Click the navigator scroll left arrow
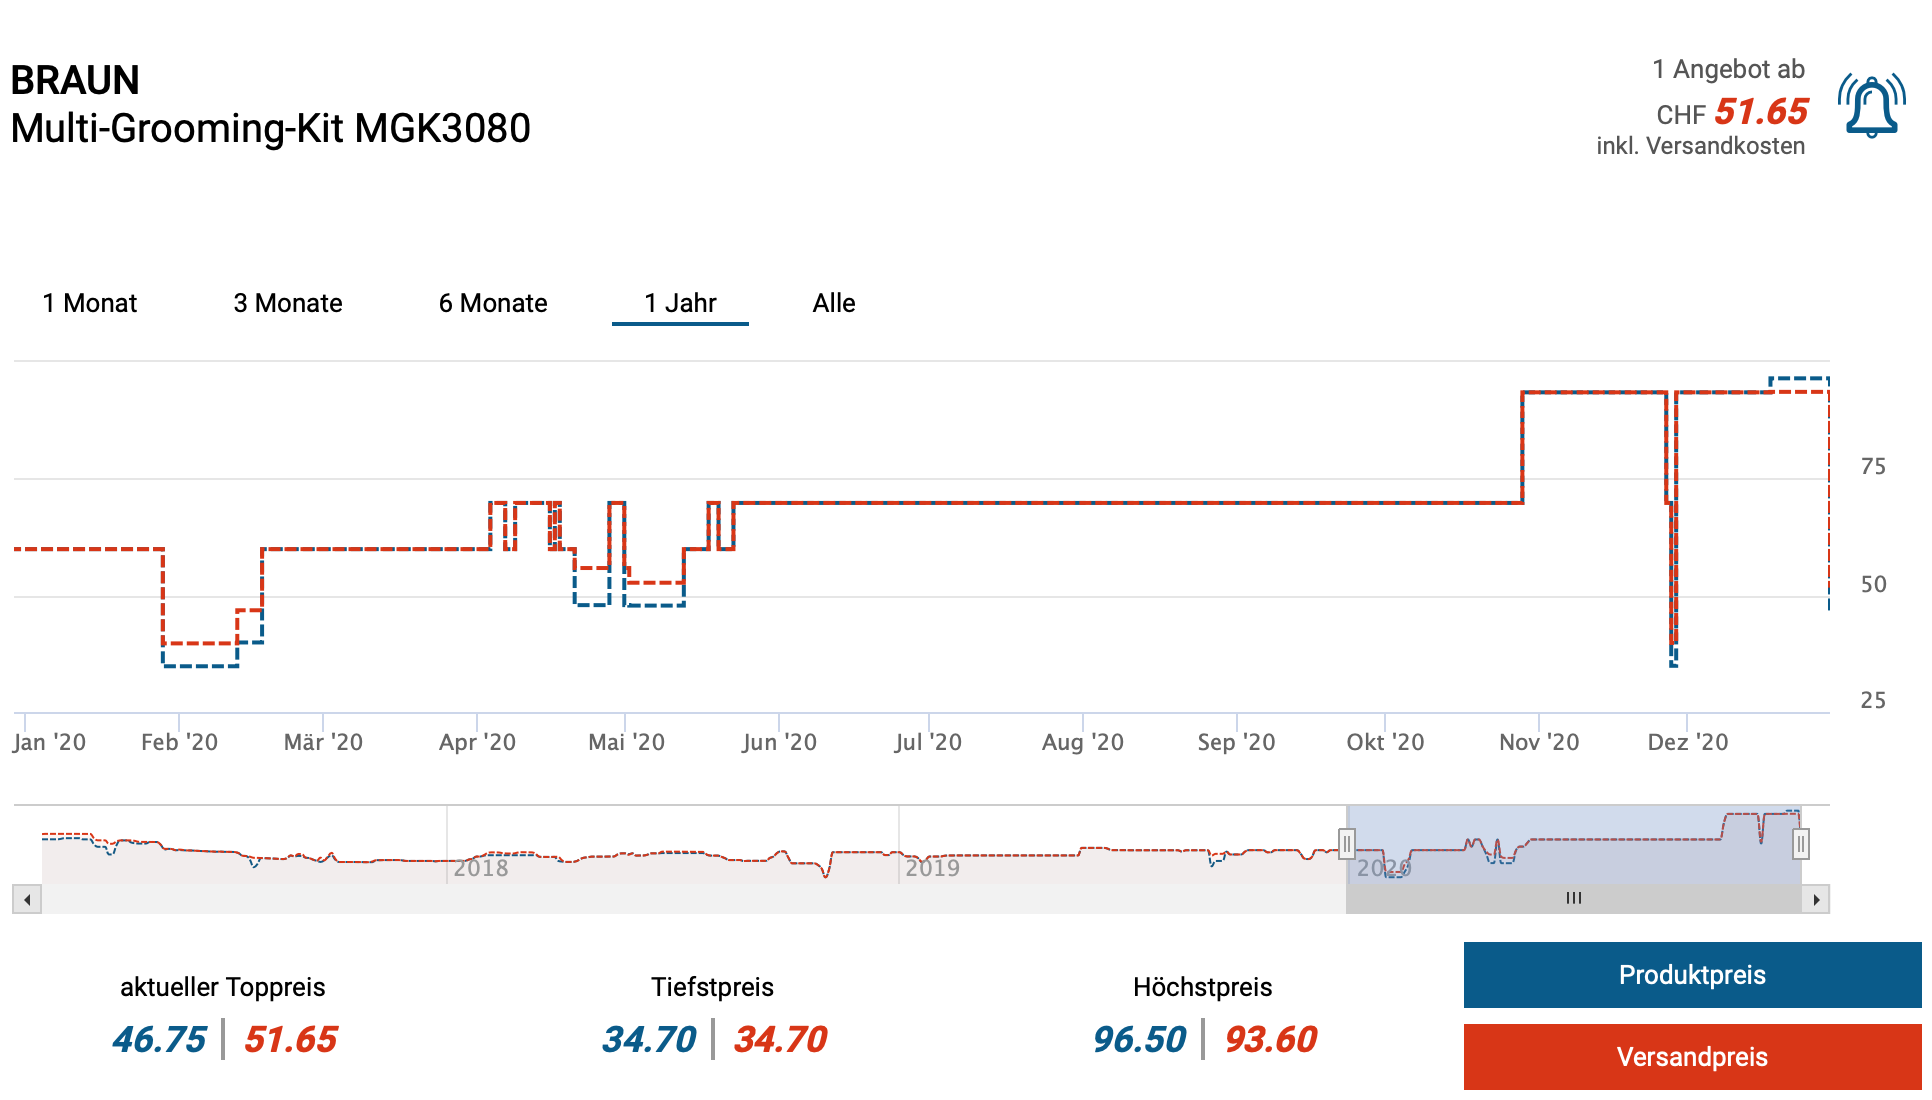Screen dimensions: 1932x1100 27,899
